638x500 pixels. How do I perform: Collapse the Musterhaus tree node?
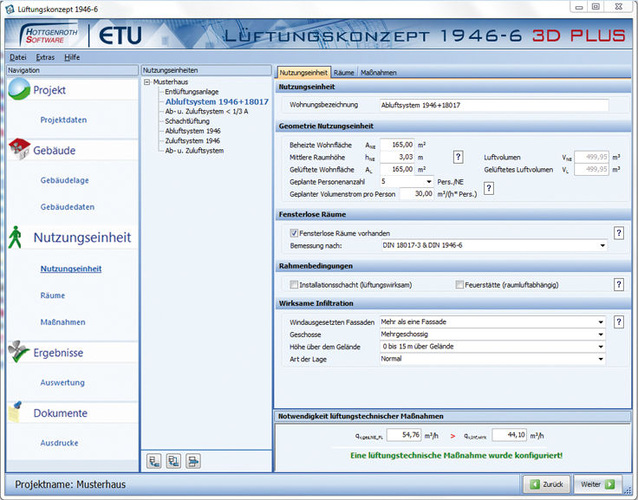click(147, 82)
